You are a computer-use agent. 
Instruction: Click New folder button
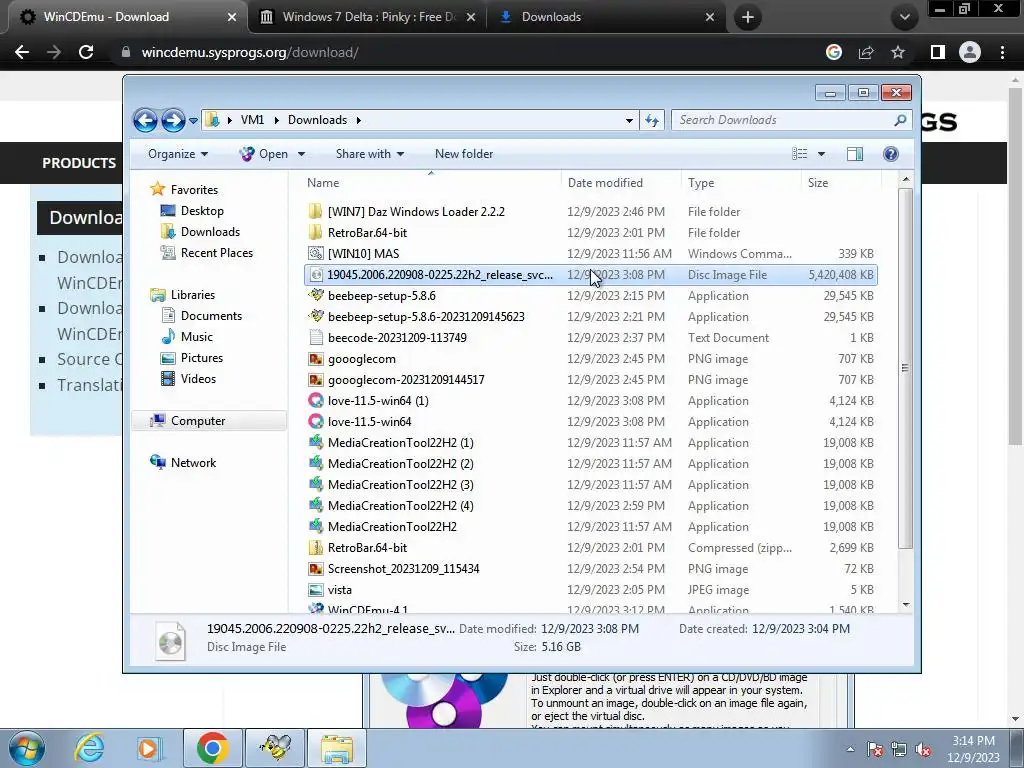click(464, 154)
